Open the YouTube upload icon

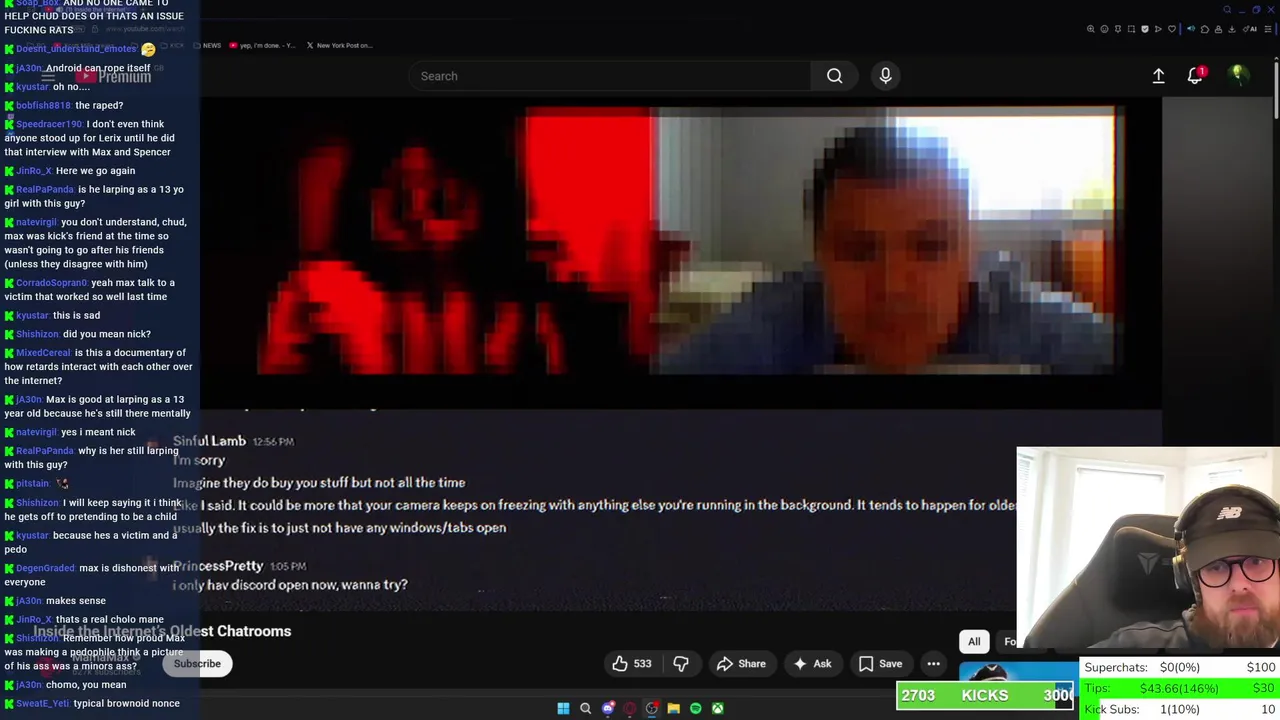pos(1158,76)
